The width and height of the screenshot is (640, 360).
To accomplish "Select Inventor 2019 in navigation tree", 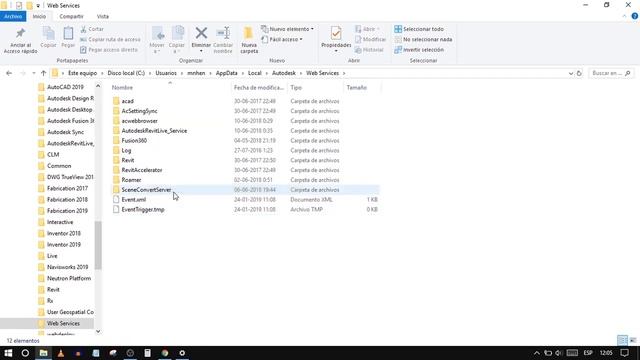I will pos(64,244).
